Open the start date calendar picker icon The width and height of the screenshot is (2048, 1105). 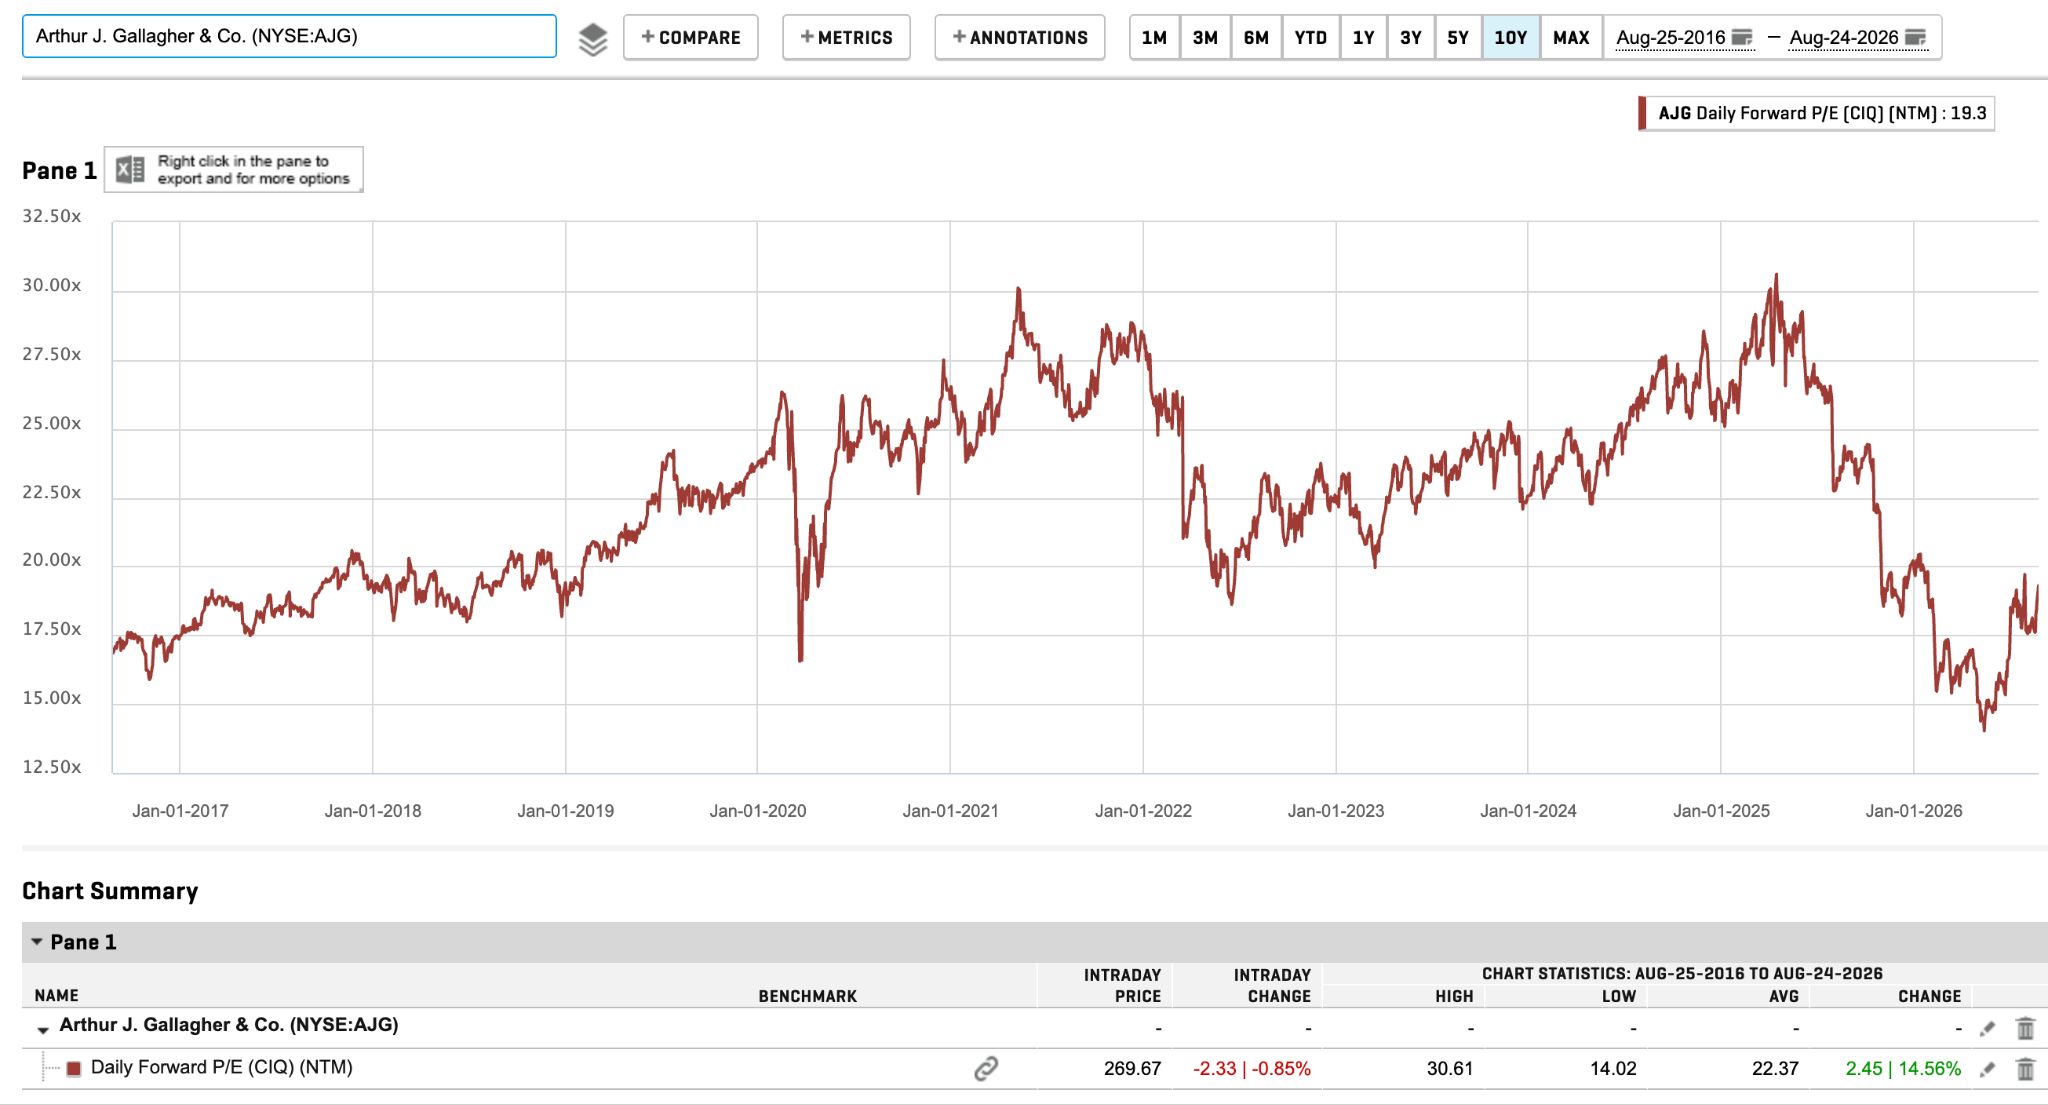click(1742, 38)
